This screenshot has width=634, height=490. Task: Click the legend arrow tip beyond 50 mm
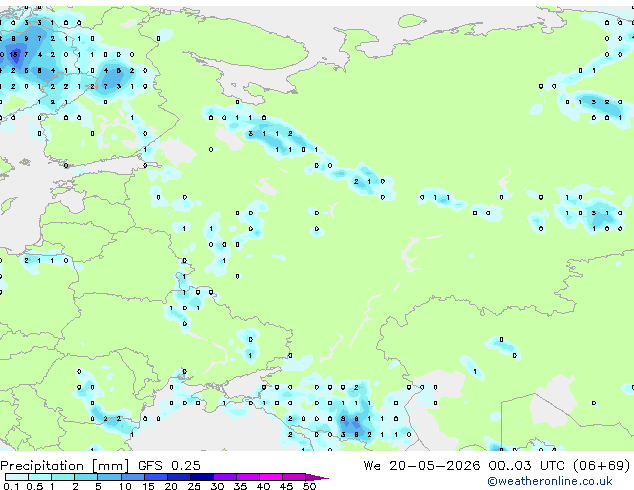tap(317, 477)
